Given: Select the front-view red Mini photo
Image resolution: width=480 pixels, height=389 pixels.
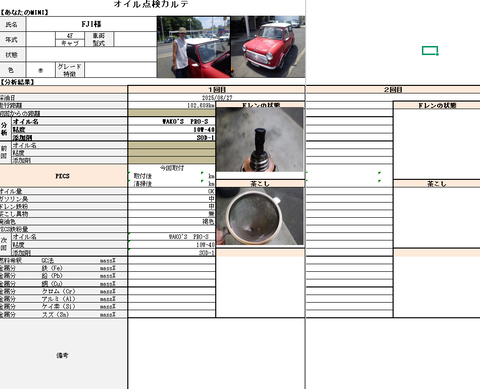Looking at the screenshot, I should click(268, 47).
